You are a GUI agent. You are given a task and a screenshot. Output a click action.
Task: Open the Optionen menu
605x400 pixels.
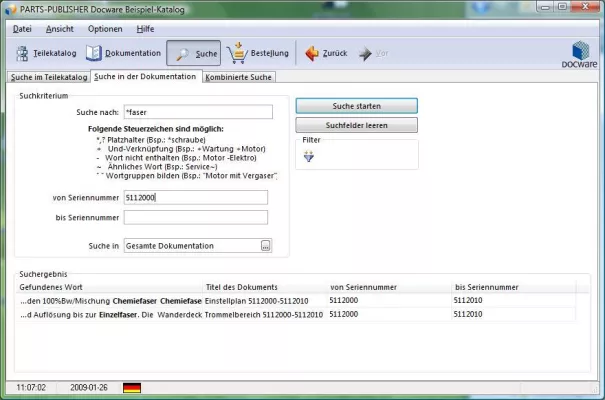point(105,29)
